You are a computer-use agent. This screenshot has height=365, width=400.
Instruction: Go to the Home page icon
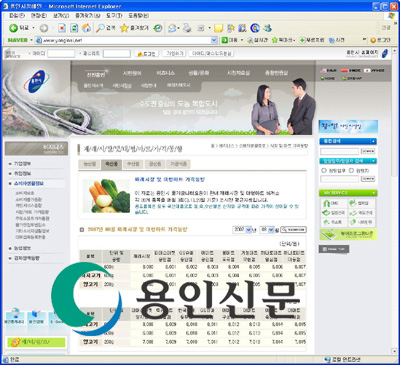pyautogui.click(x=86, y=28)
